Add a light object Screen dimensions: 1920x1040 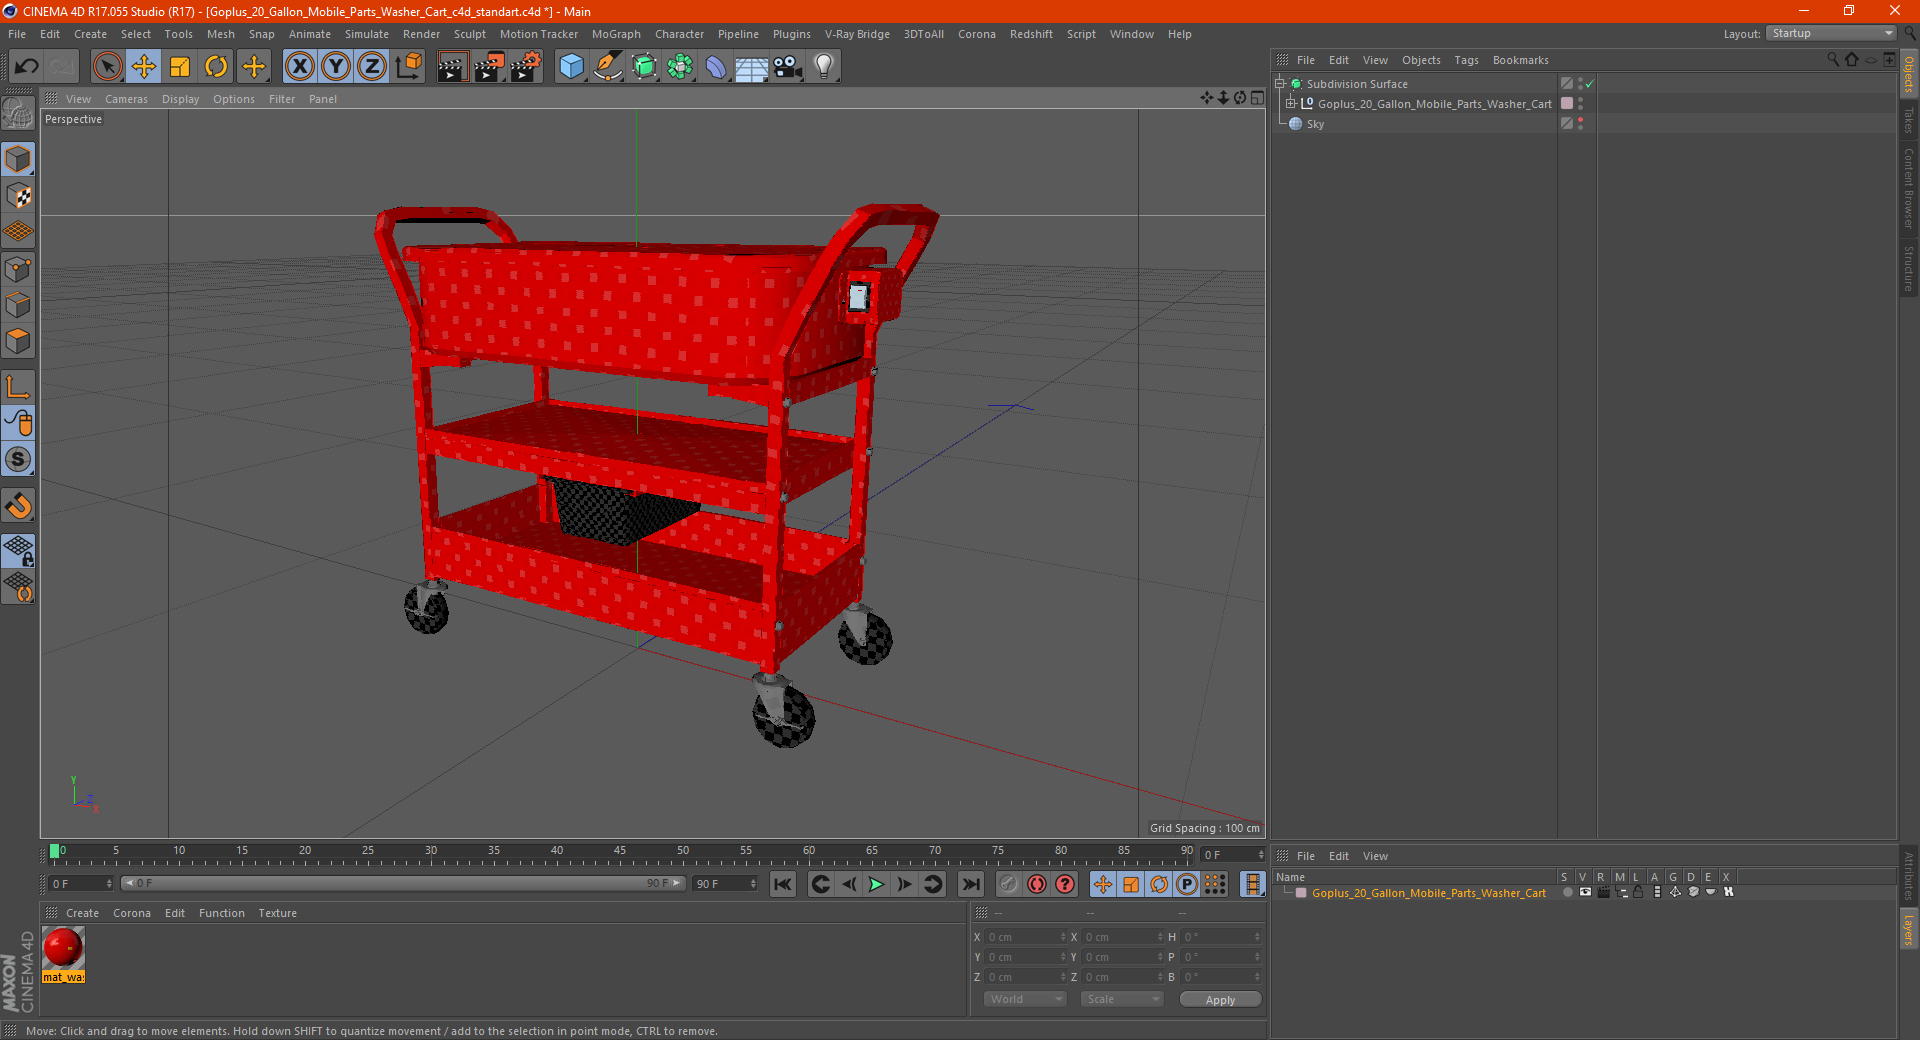pyautogui.click(x=824, y=67)
